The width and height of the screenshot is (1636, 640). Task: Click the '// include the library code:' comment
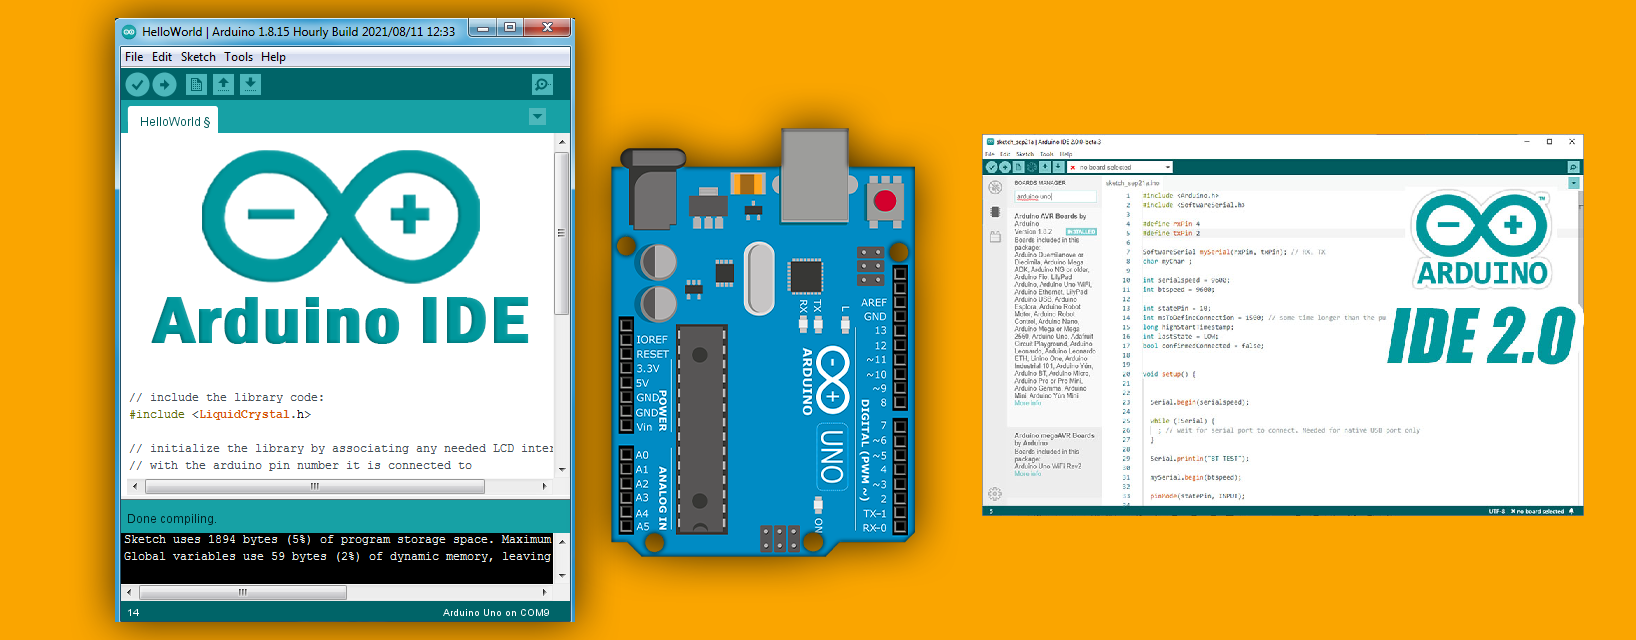(227, 397)
